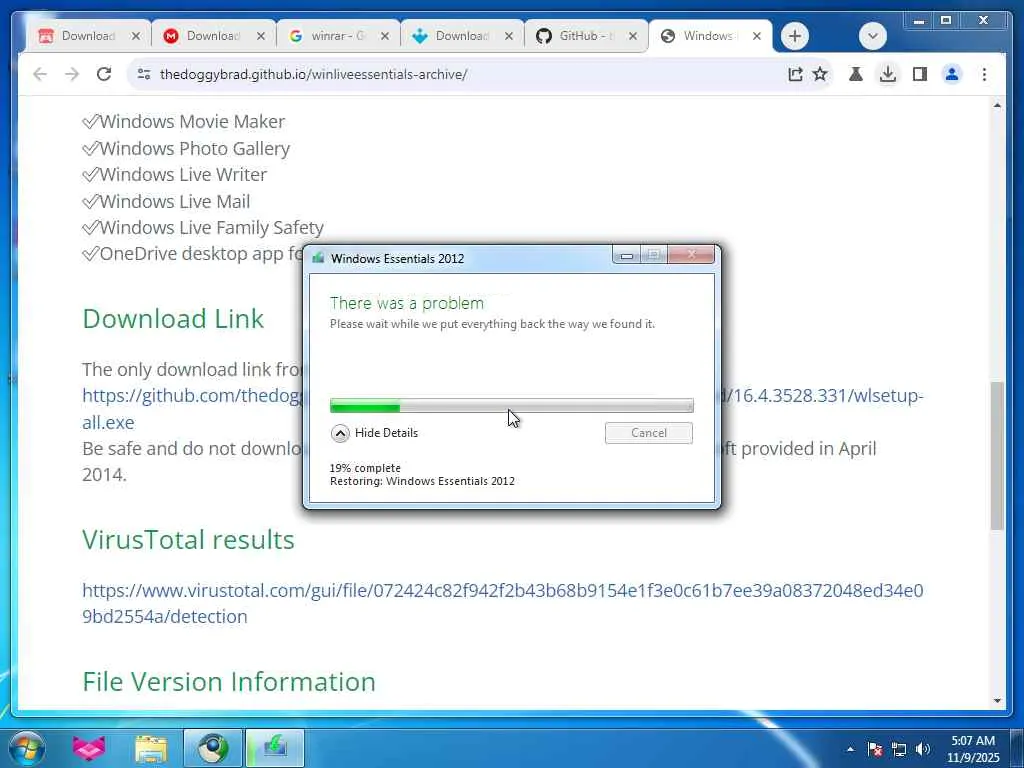
Task: Toggle the side panel icon
Action: [920, 74]
